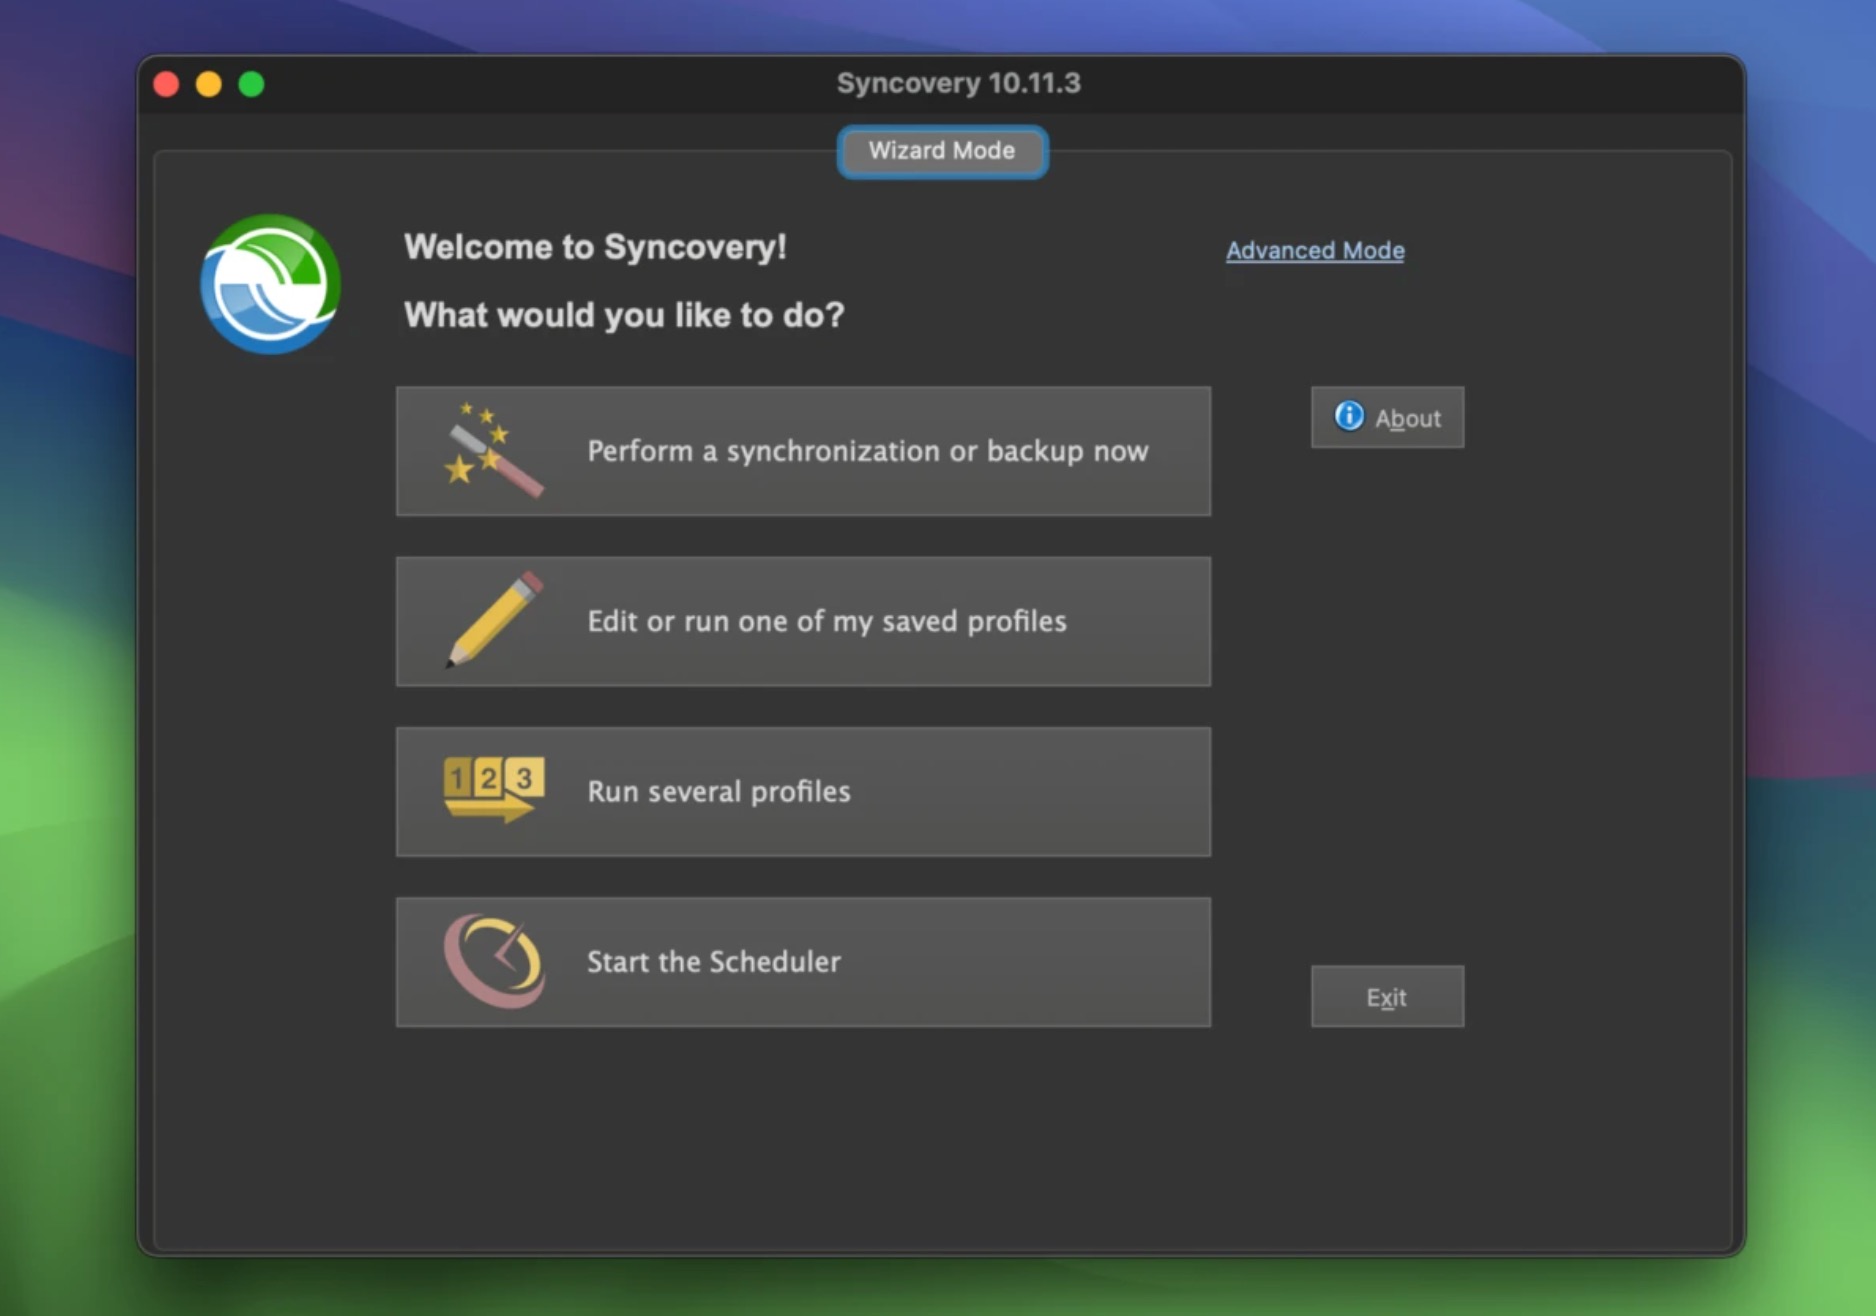Viewport: 1876px width, 1316px height.
Task: Click the blue info icon beside About
Action: [1349, 416]
